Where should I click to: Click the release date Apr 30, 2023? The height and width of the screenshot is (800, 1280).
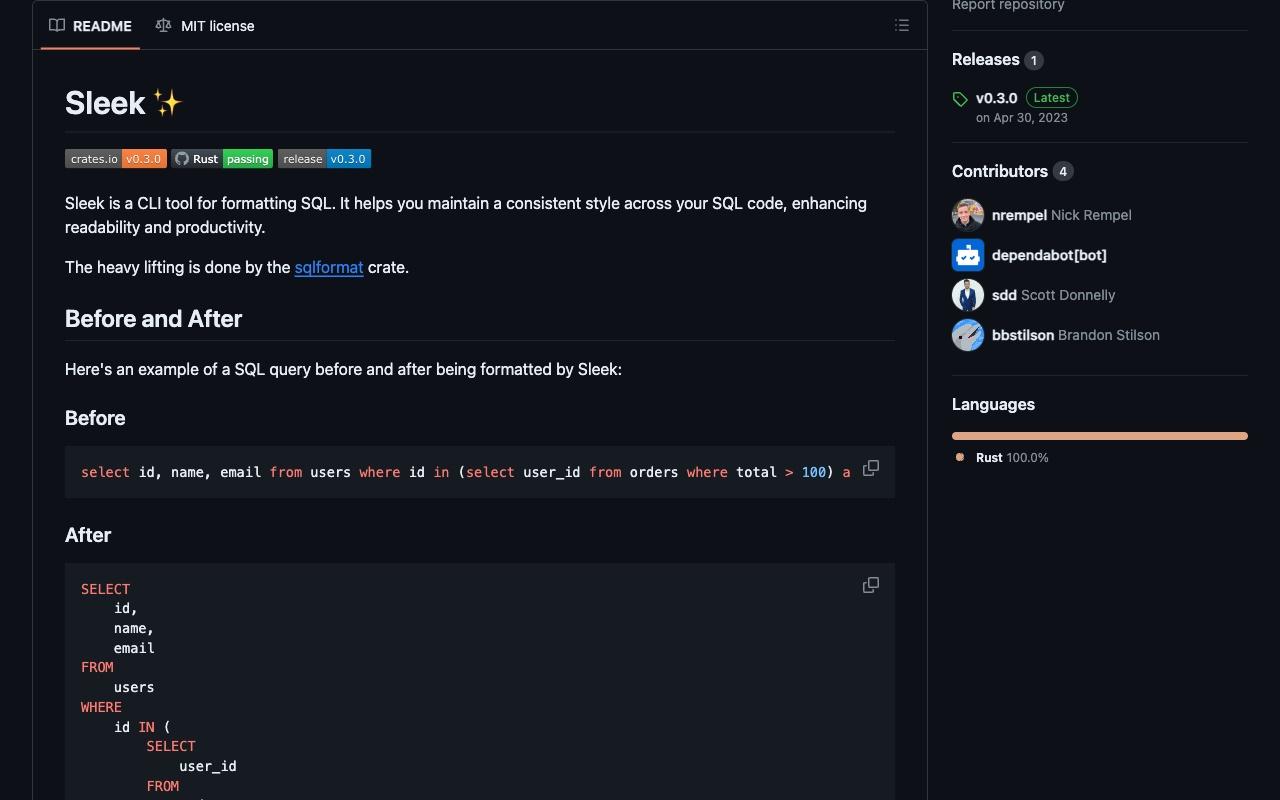pos(1022,118)
